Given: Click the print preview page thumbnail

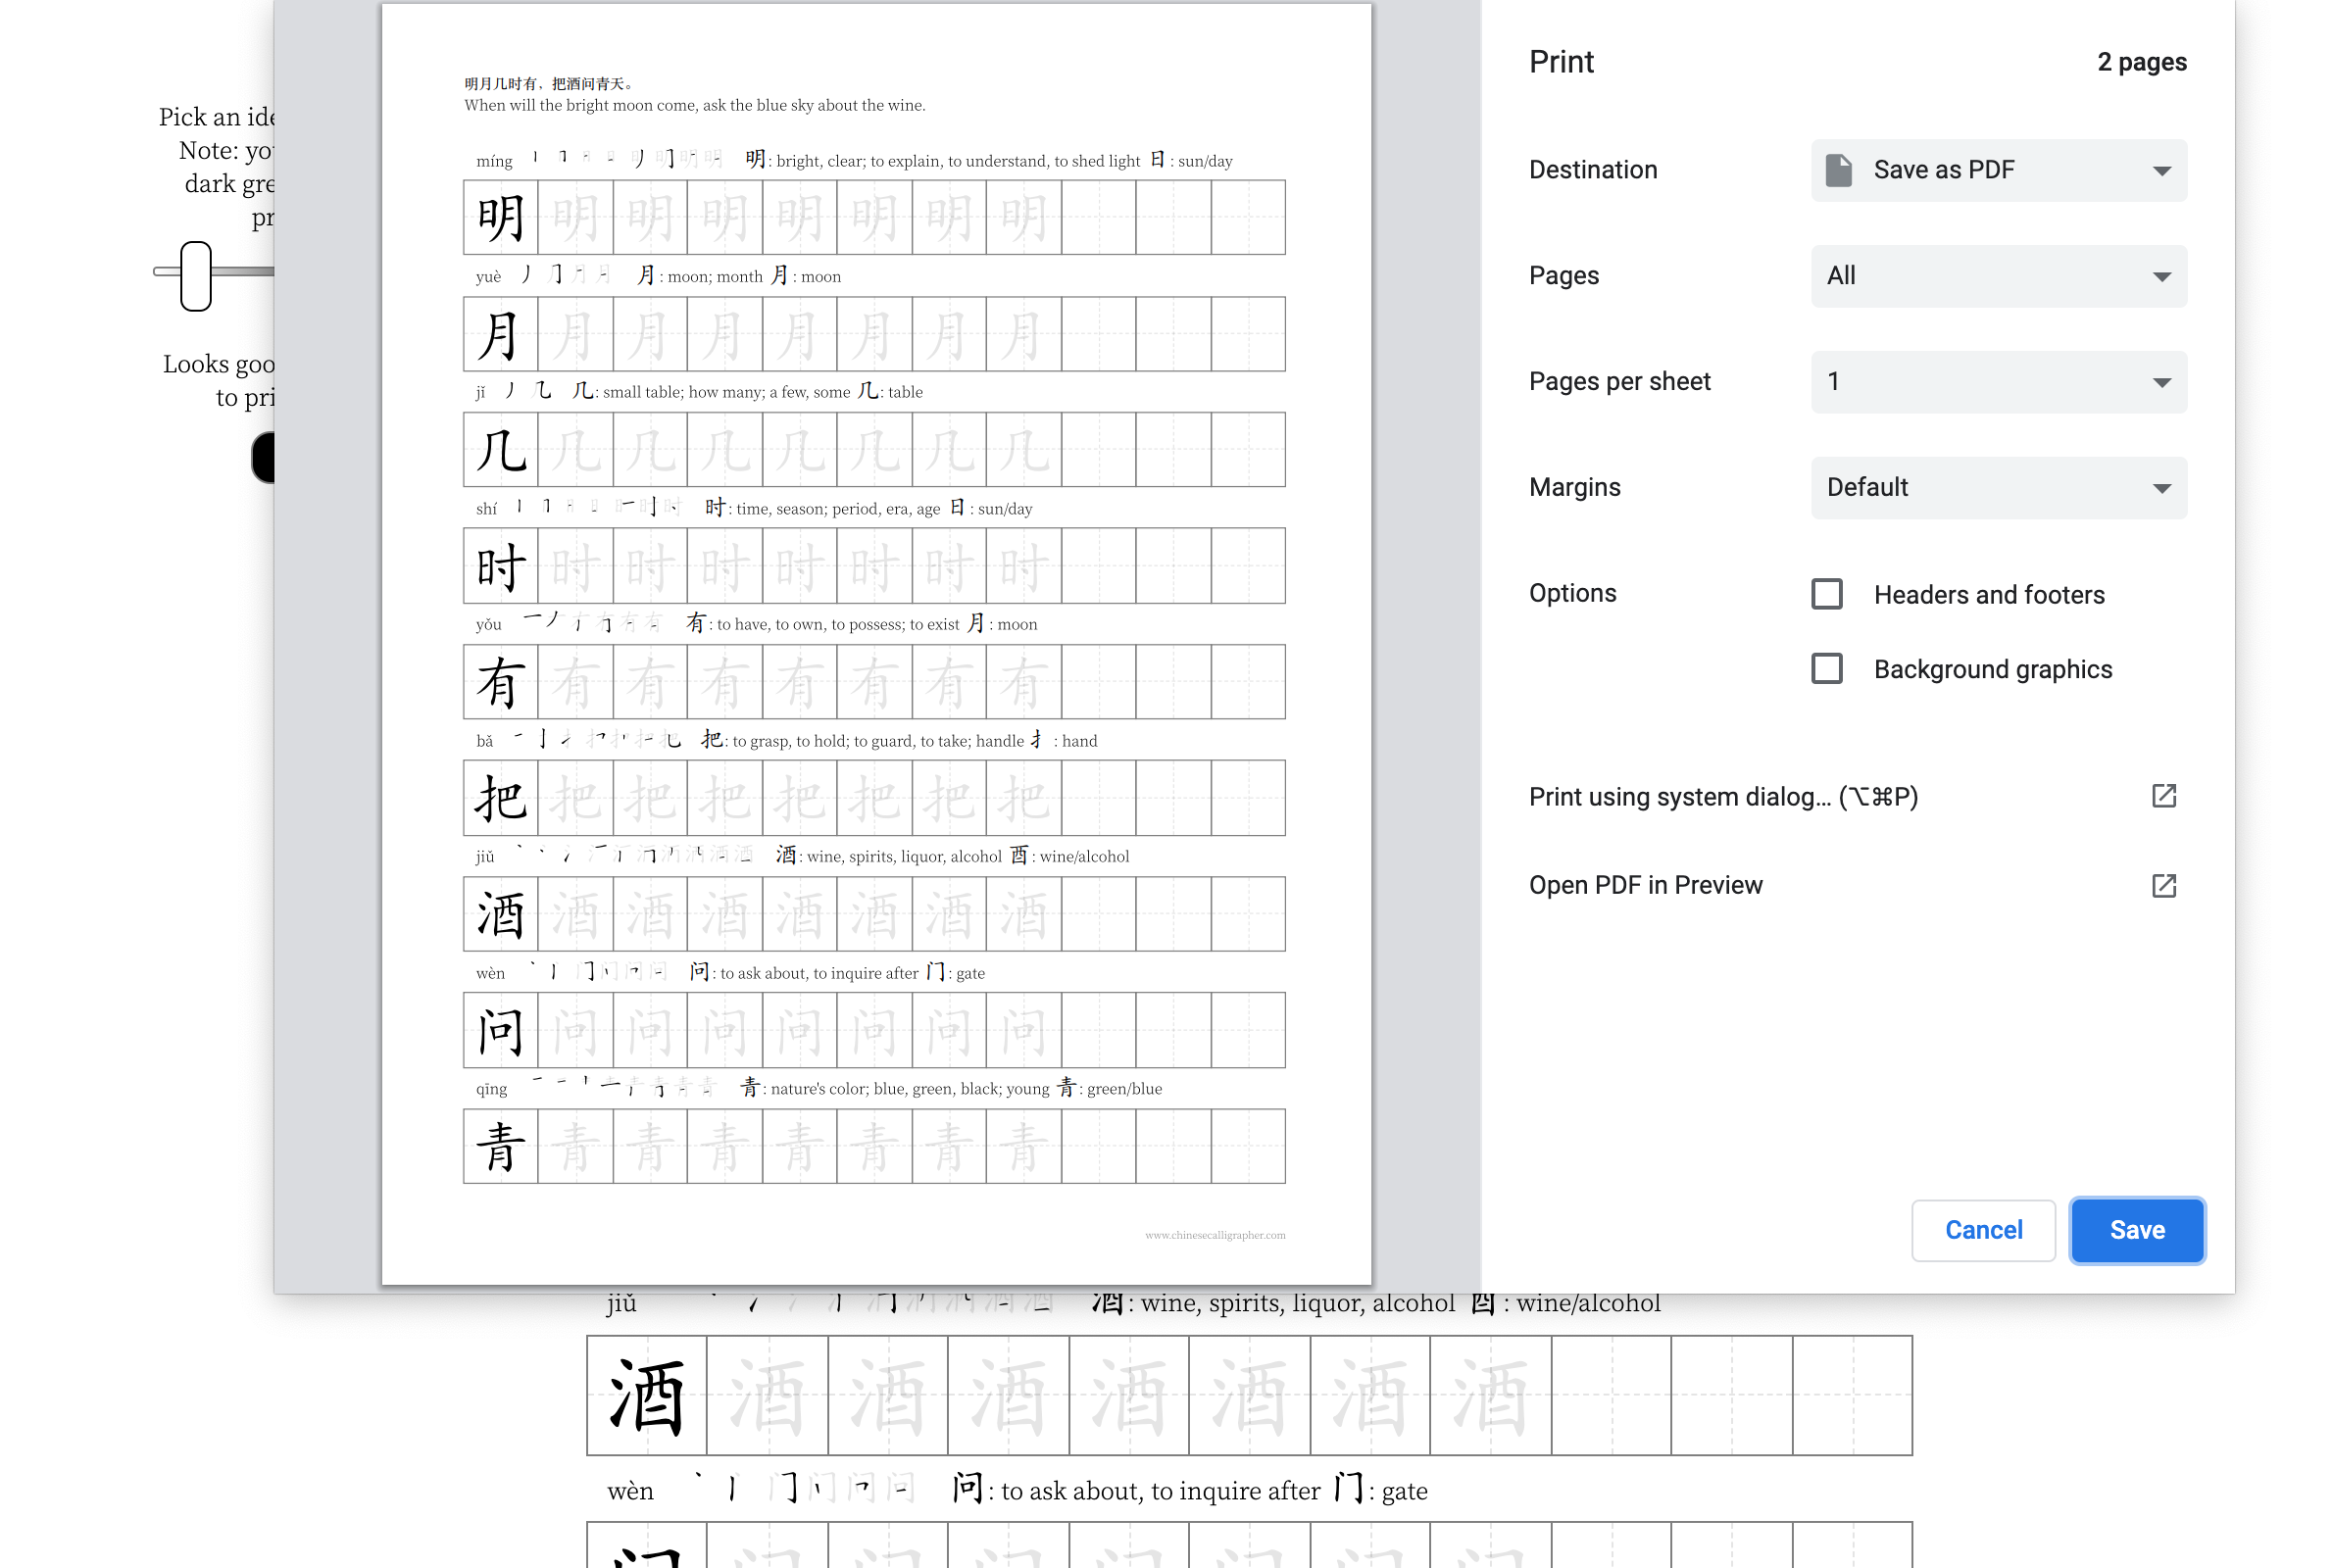Looking at the screenshot, I should (876, 644).
